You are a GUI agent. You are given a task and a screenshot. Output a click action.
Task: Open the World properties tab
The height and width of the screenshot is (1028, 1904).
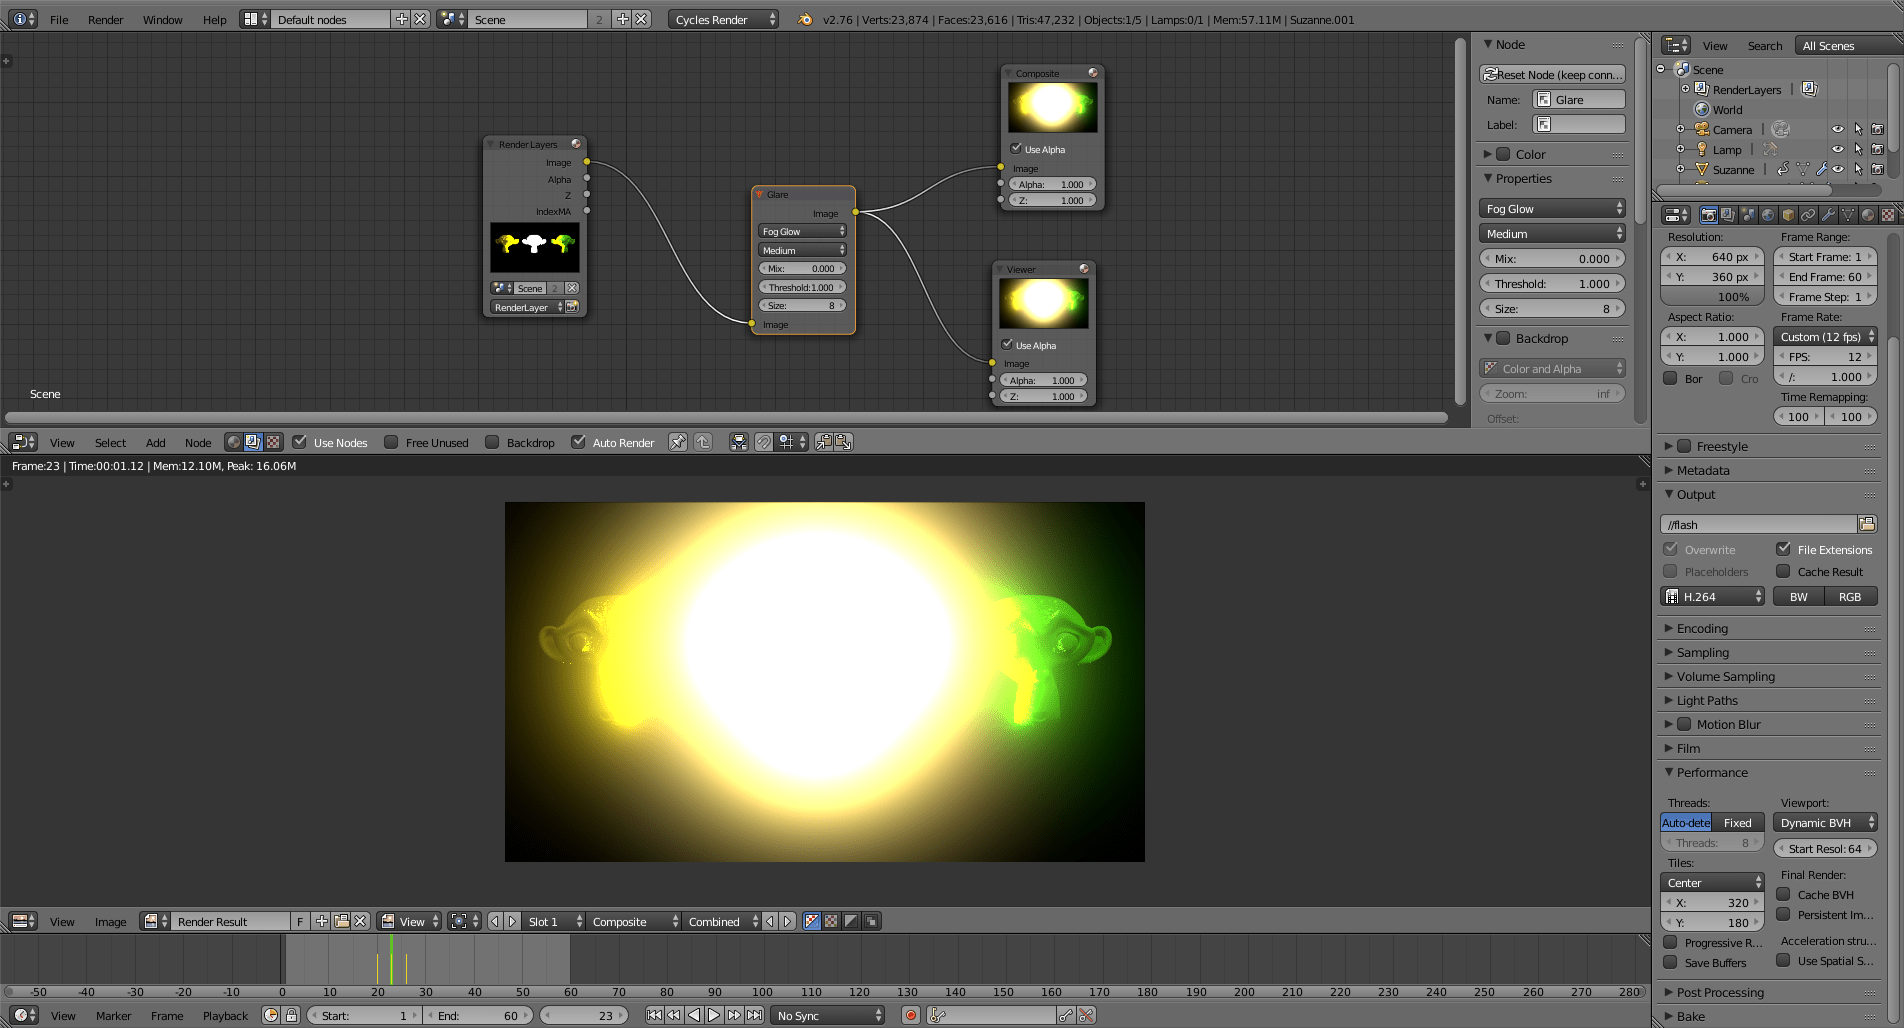[1768, 215]
